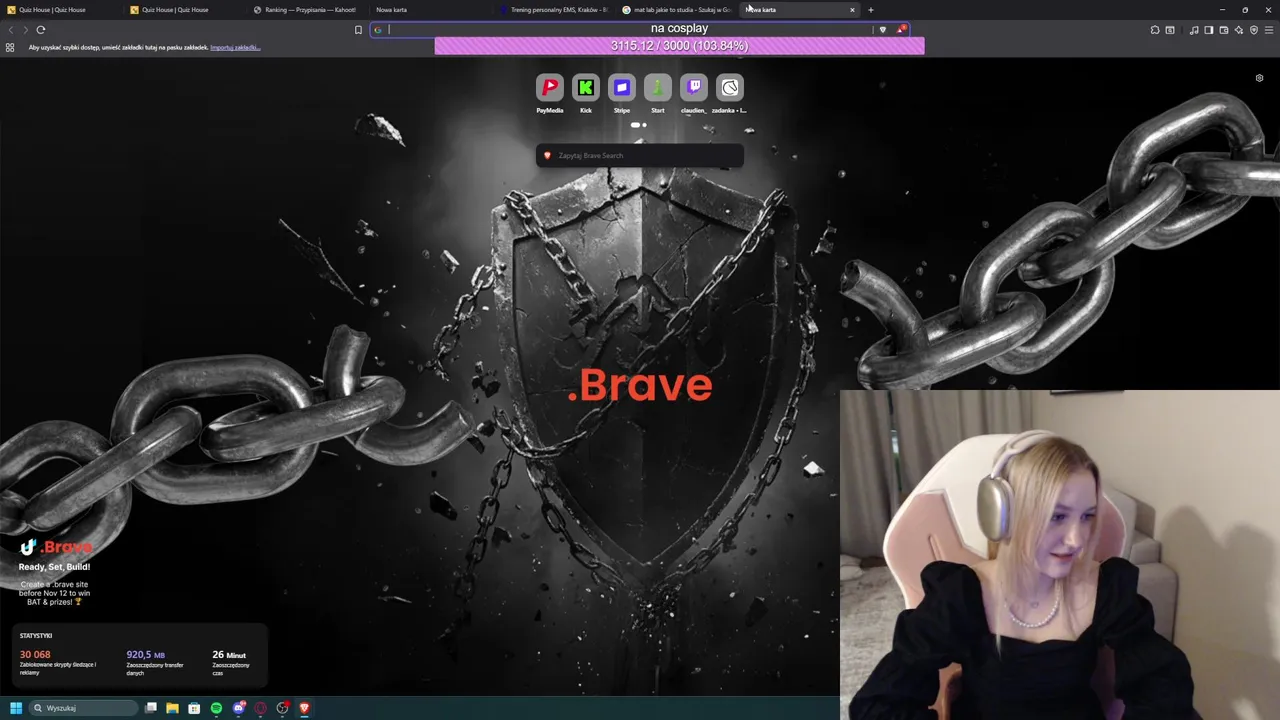The width and height of the screenshot is (1280, 720).
Task: Open Brave main menu hamburger icon
Action: coord(1269,30)
